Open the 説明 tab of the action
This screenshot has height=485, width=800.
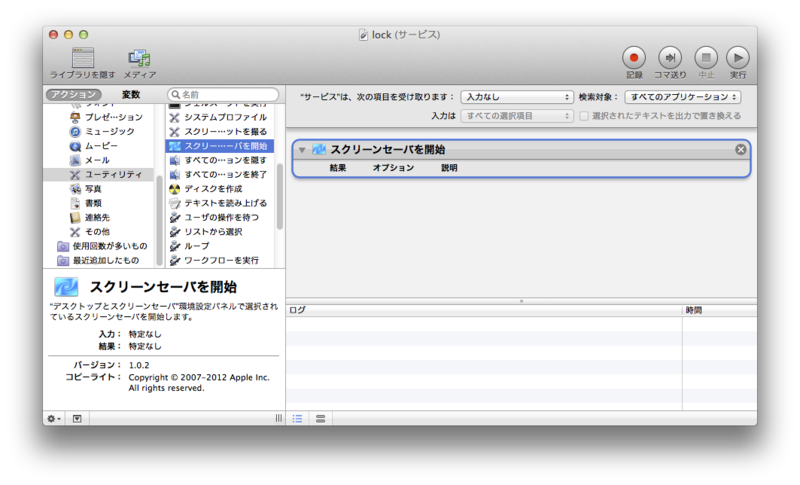[x=449, y=167]
